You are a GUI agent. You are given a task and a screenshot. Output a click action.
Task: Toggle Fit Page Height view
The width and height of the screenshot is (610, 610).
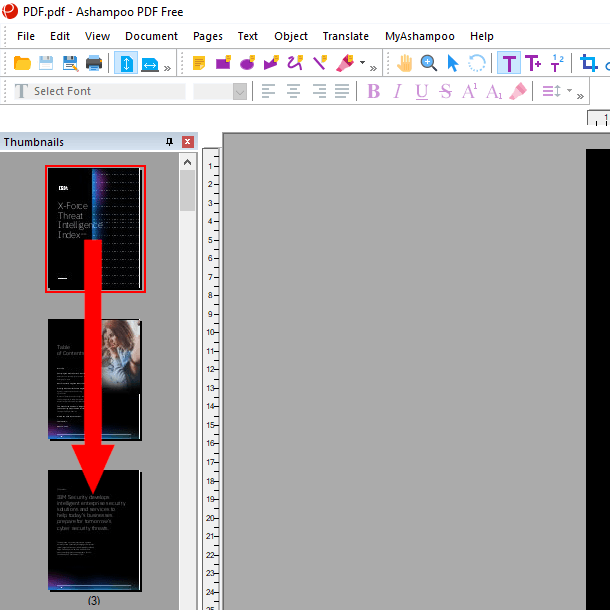[126, 63]
